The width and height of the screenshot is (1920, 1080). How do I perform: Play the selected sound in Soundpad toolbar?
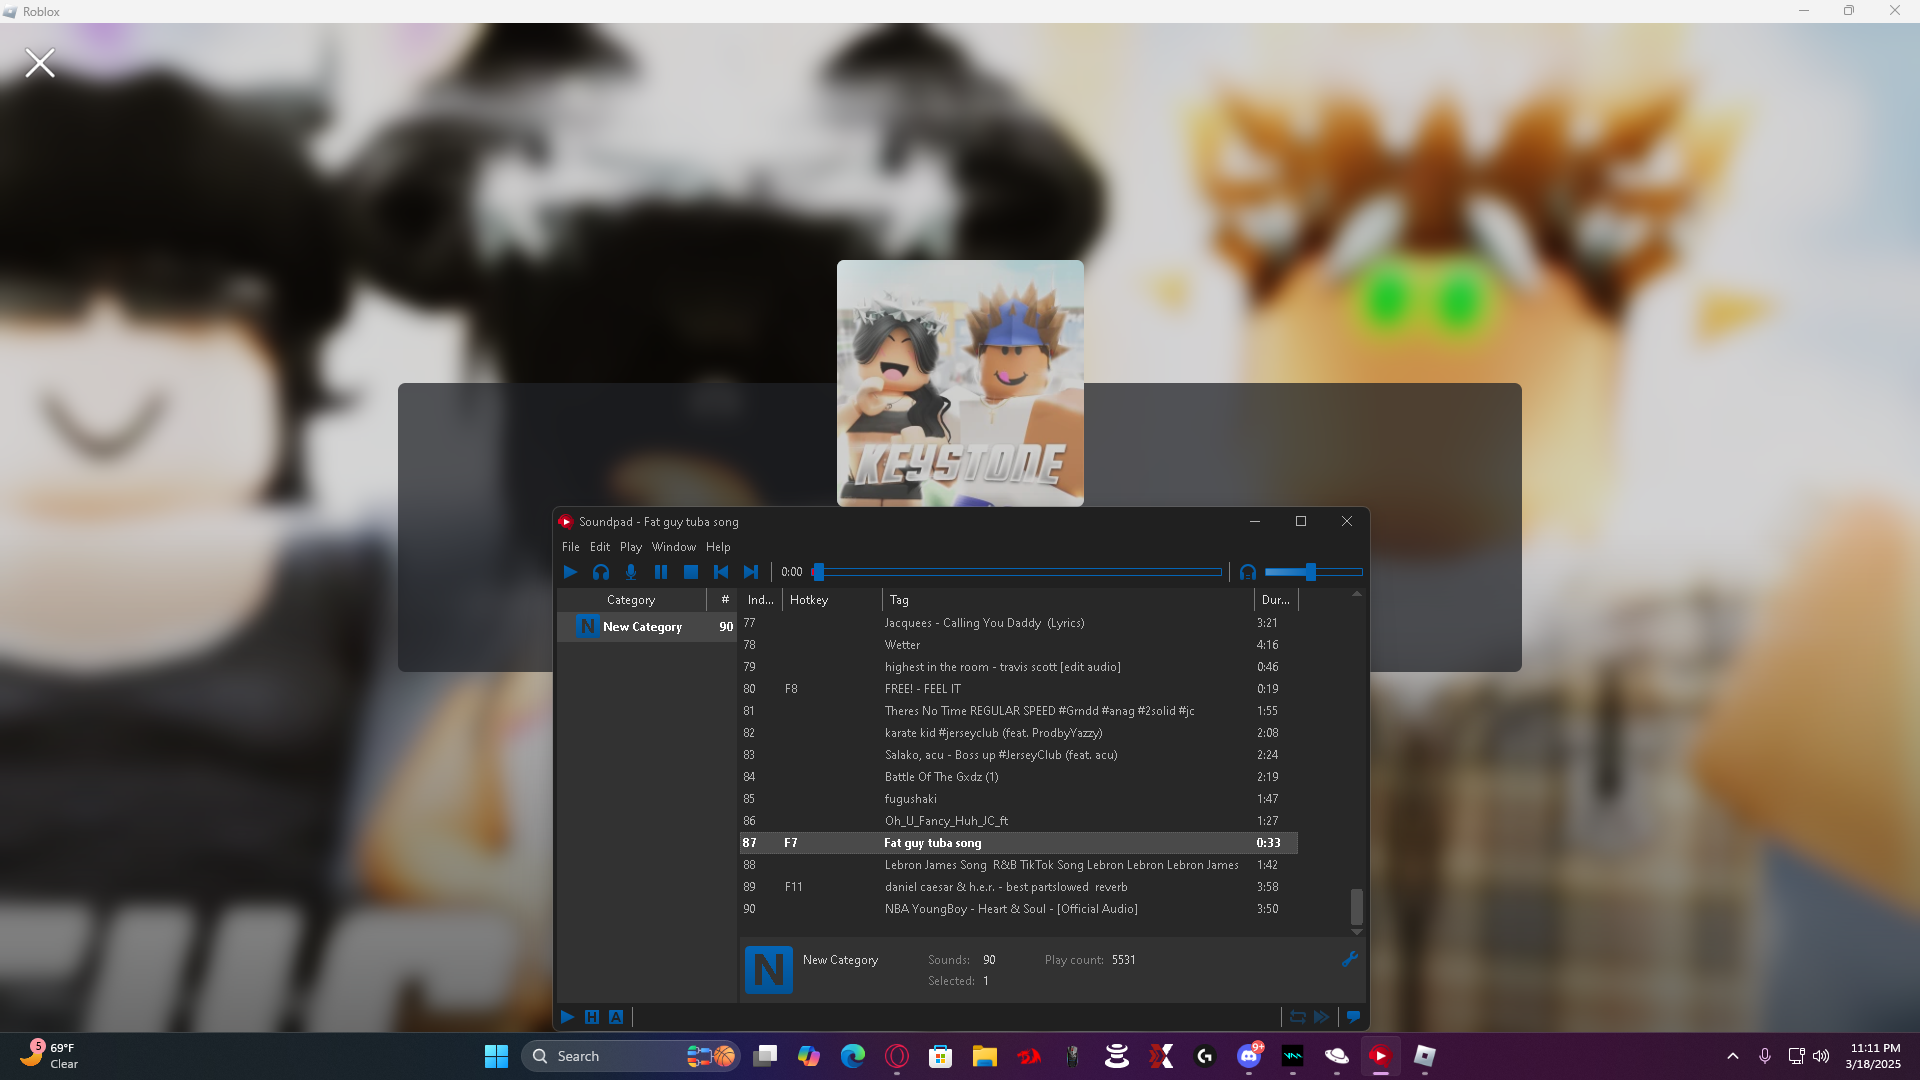coord(570,572)
